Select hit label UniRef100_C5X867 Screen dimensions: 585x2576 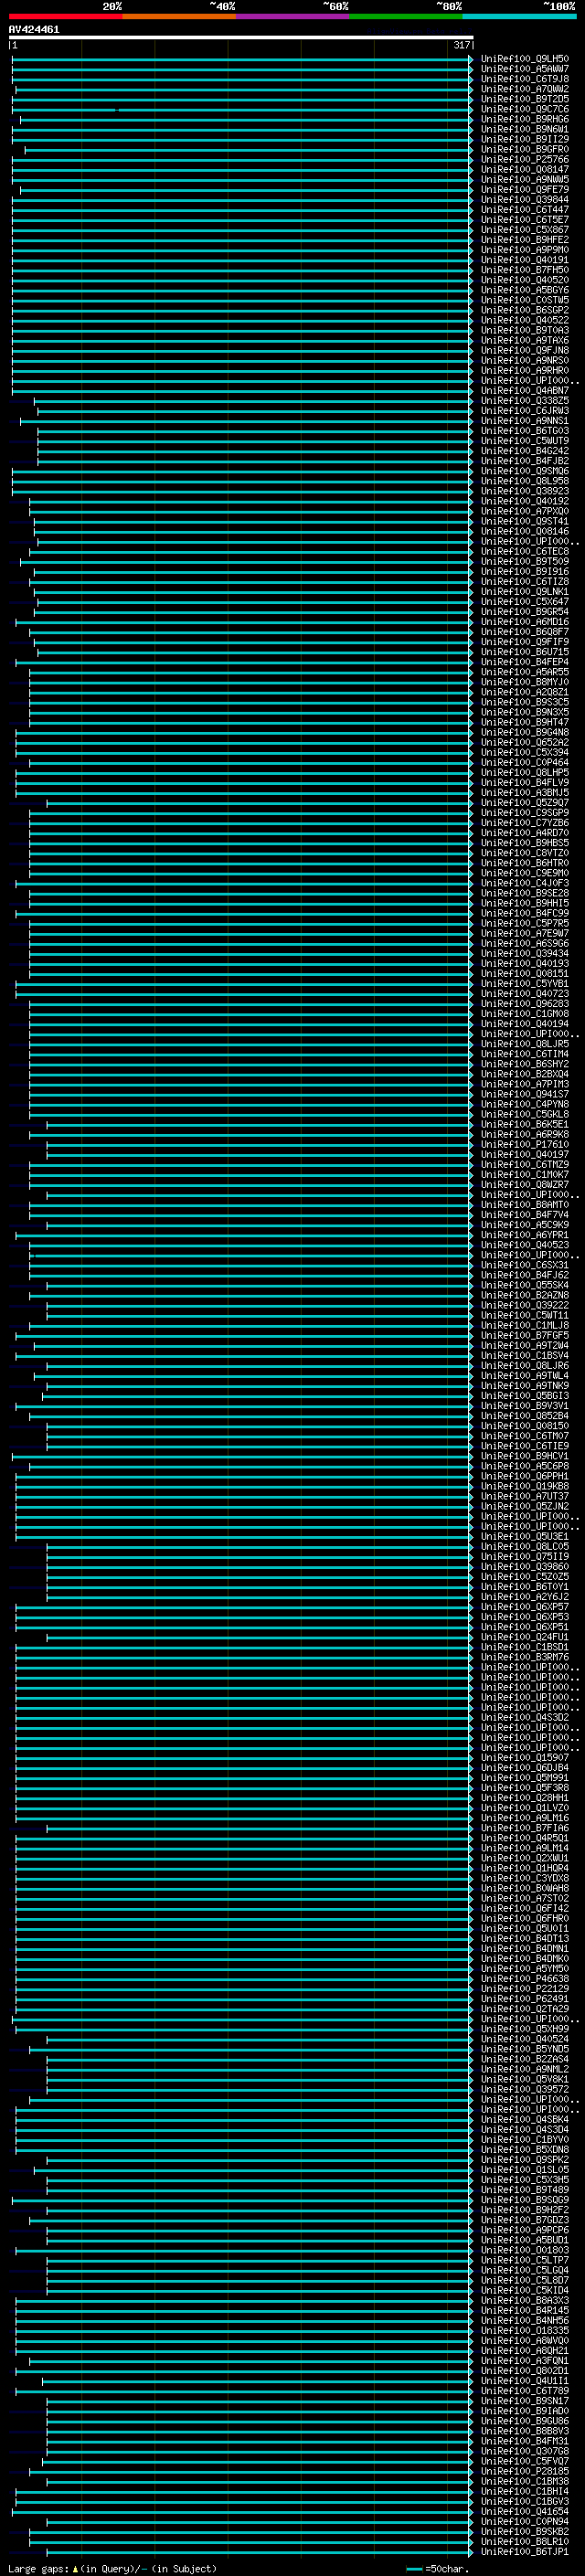pyautogui.click(x=525, y=230)
